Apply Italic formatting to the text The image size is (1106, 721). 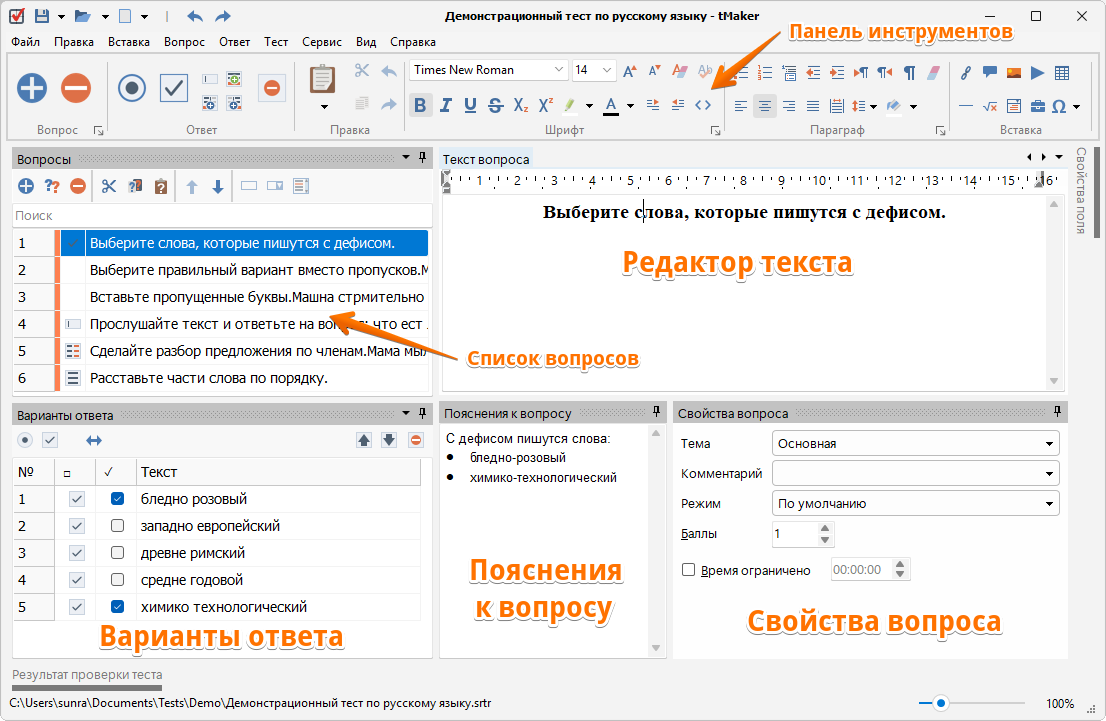tap(445, 105)
